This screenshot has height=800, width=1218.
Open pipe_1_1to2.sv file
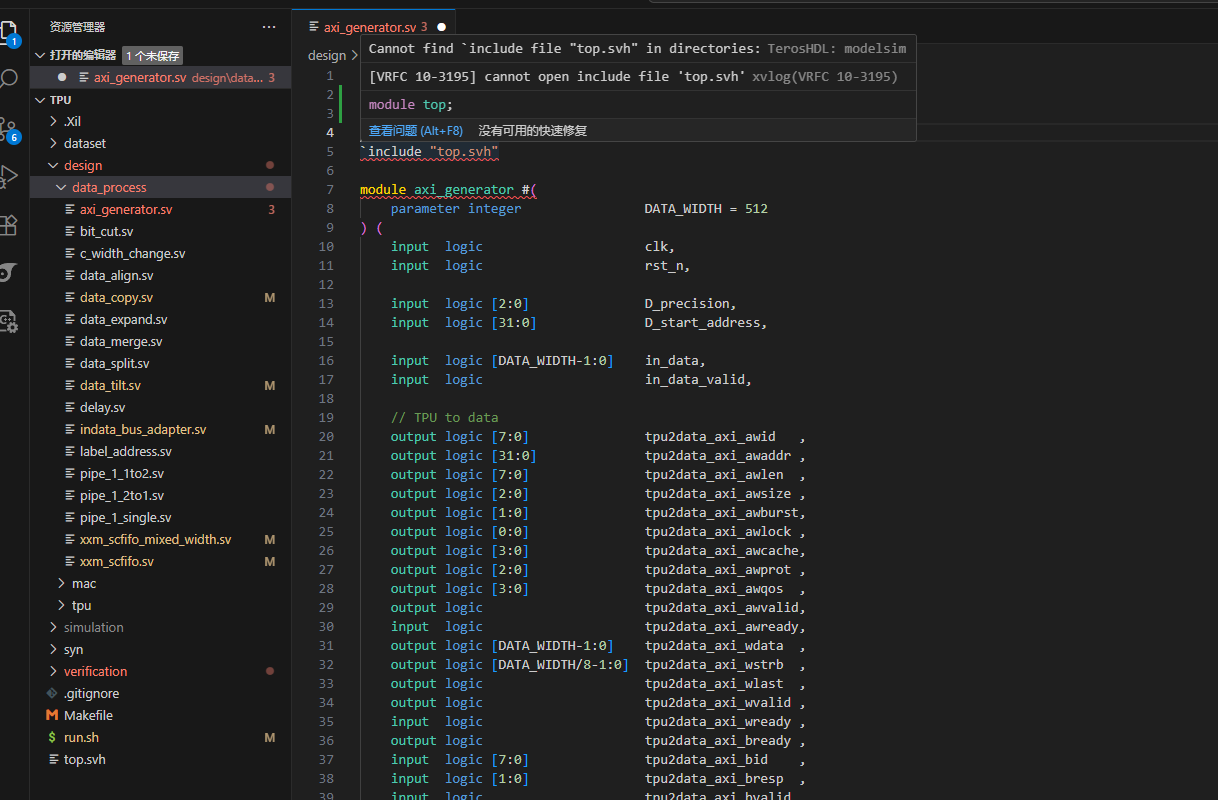pyautogui.click(x=122, y=473)
